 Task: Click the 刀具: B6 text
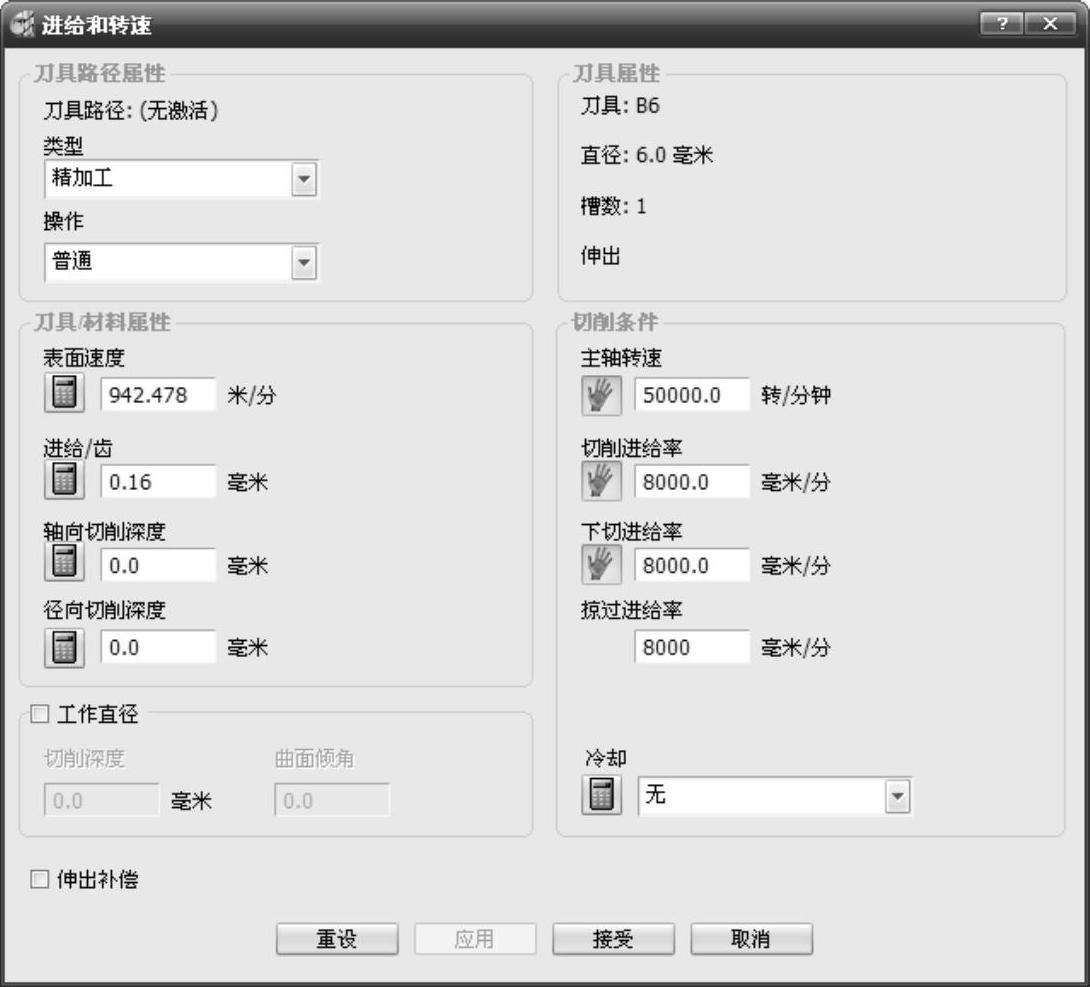click(x=620, y=106)
